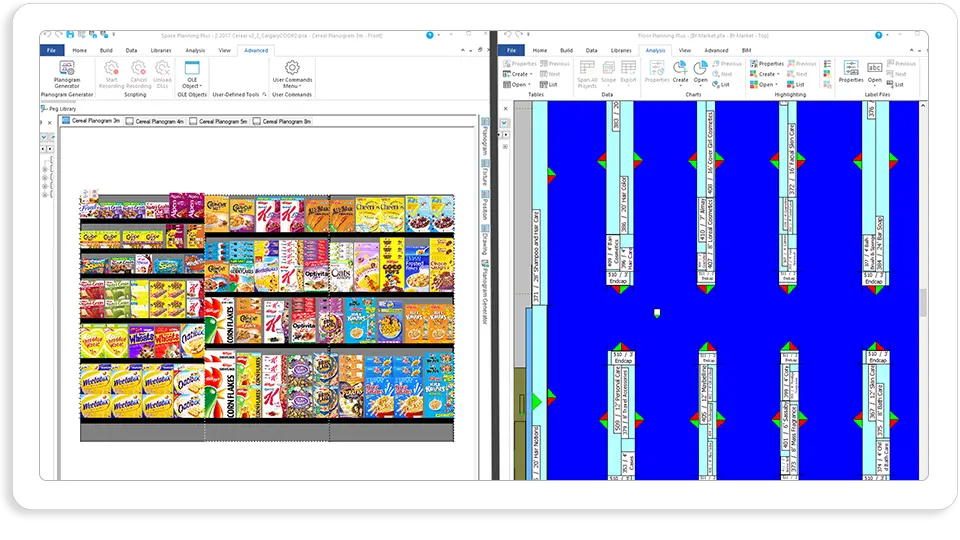Click Charts Properties icon

[x=657, y=72]
